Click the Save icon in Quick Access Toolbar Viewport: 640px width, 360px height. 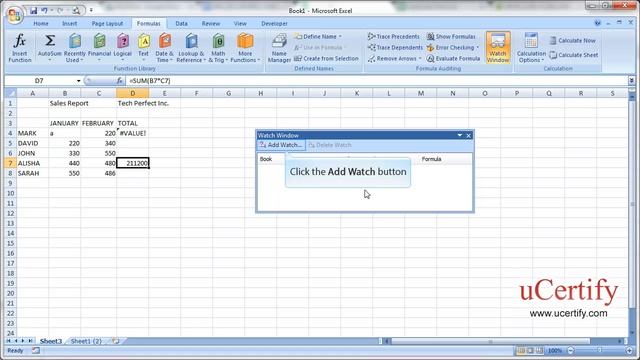pyautogui.click(x=33, y=10)
